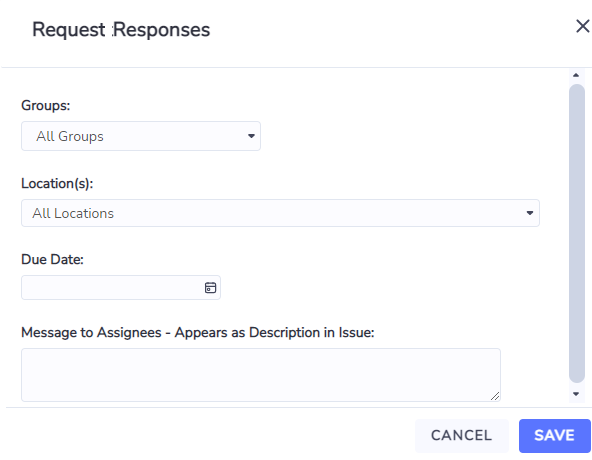Click the Groups dropdown arrow

click(251, 136)
